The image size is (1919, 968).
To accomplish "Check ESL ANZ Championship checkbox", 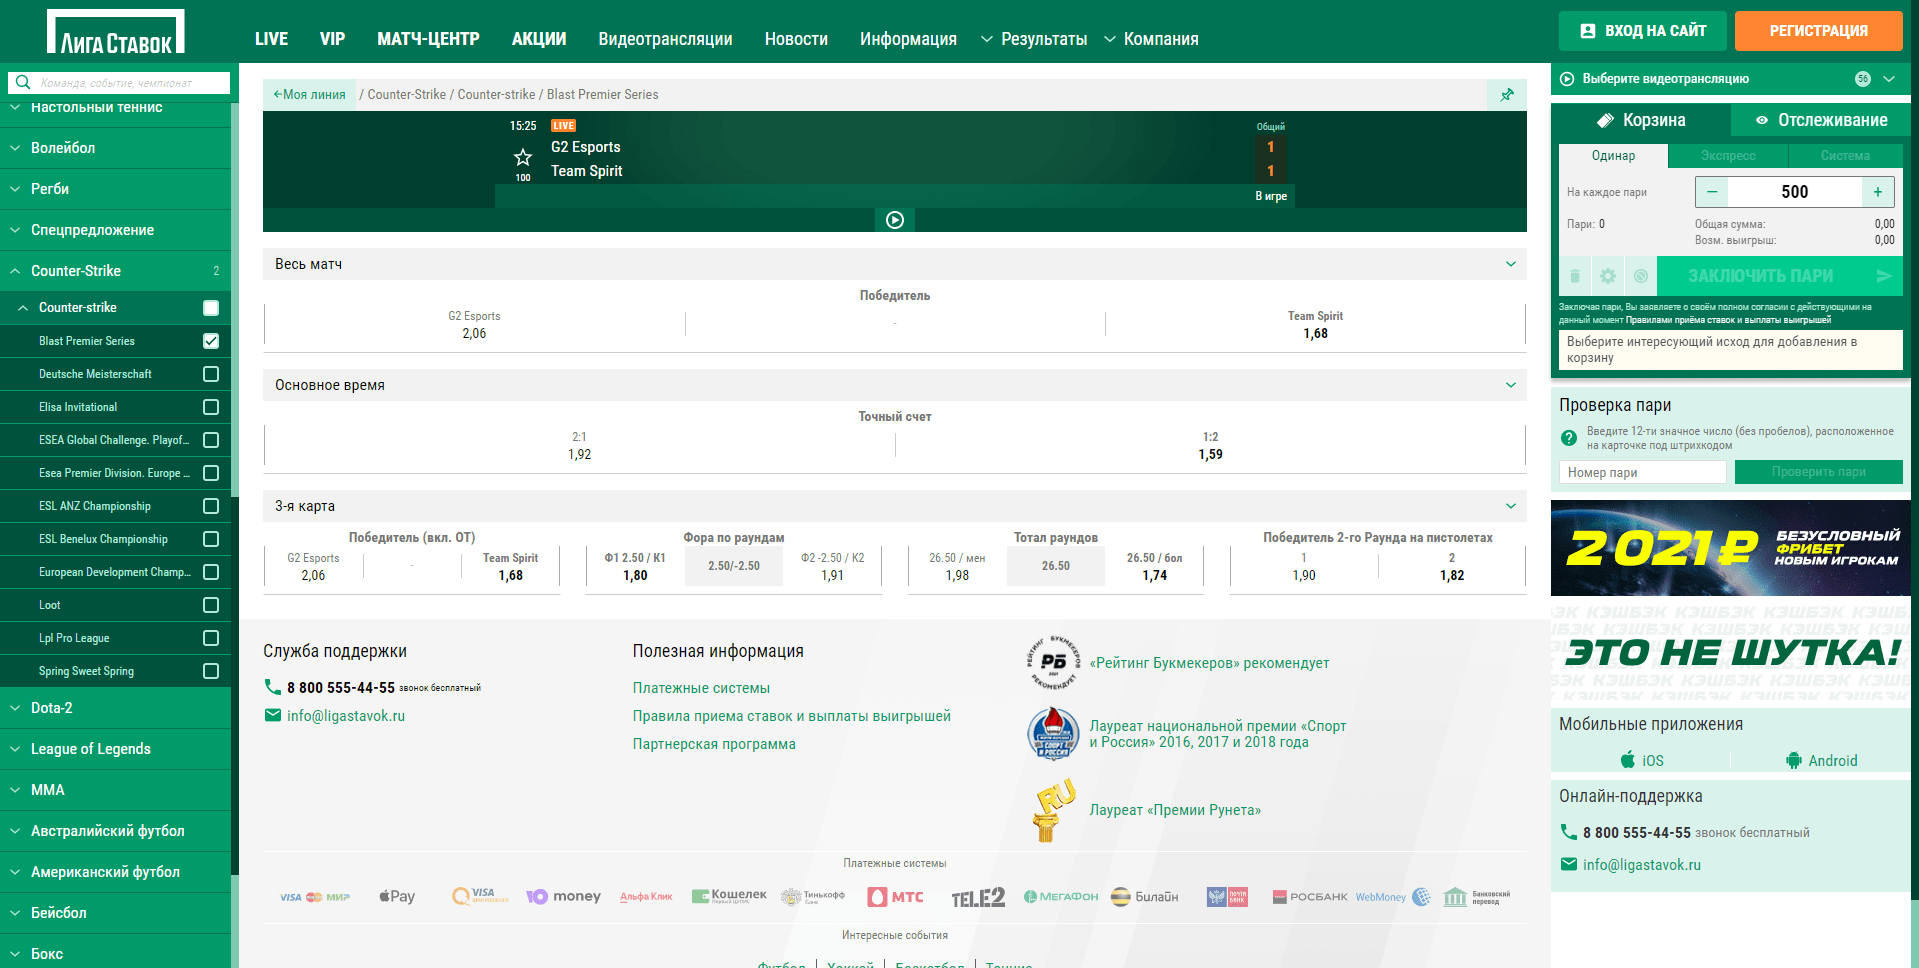I will 211,506.
